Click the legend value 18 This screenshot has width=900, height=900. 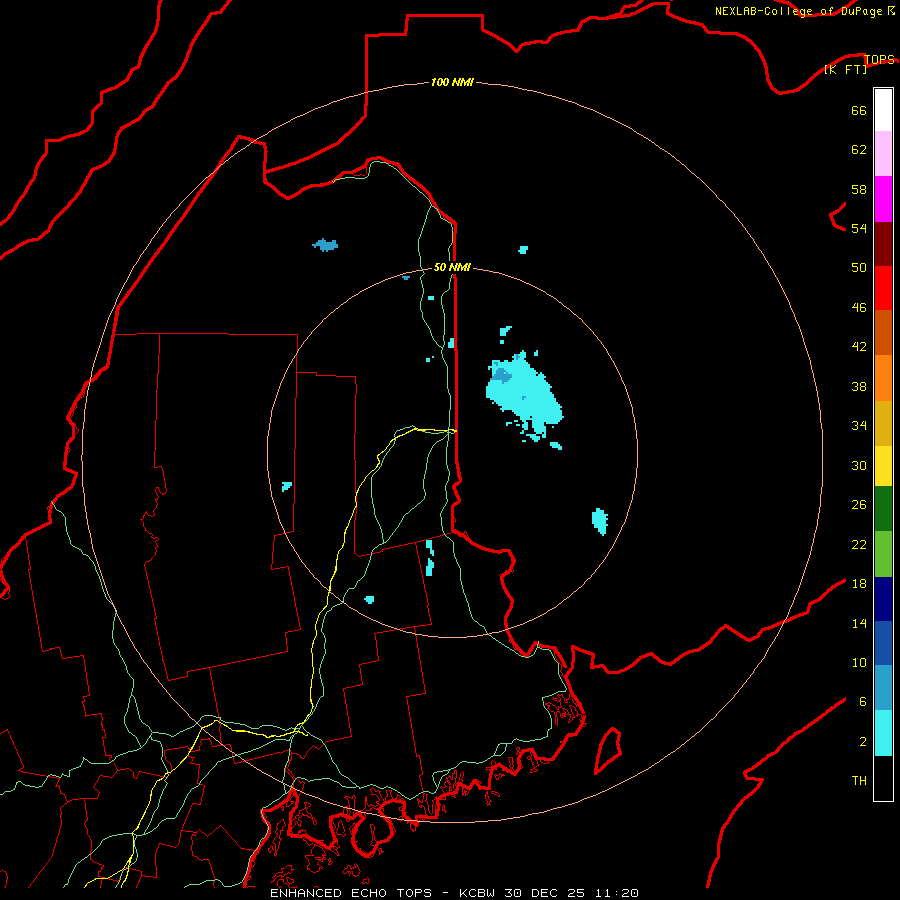point(859,584)
